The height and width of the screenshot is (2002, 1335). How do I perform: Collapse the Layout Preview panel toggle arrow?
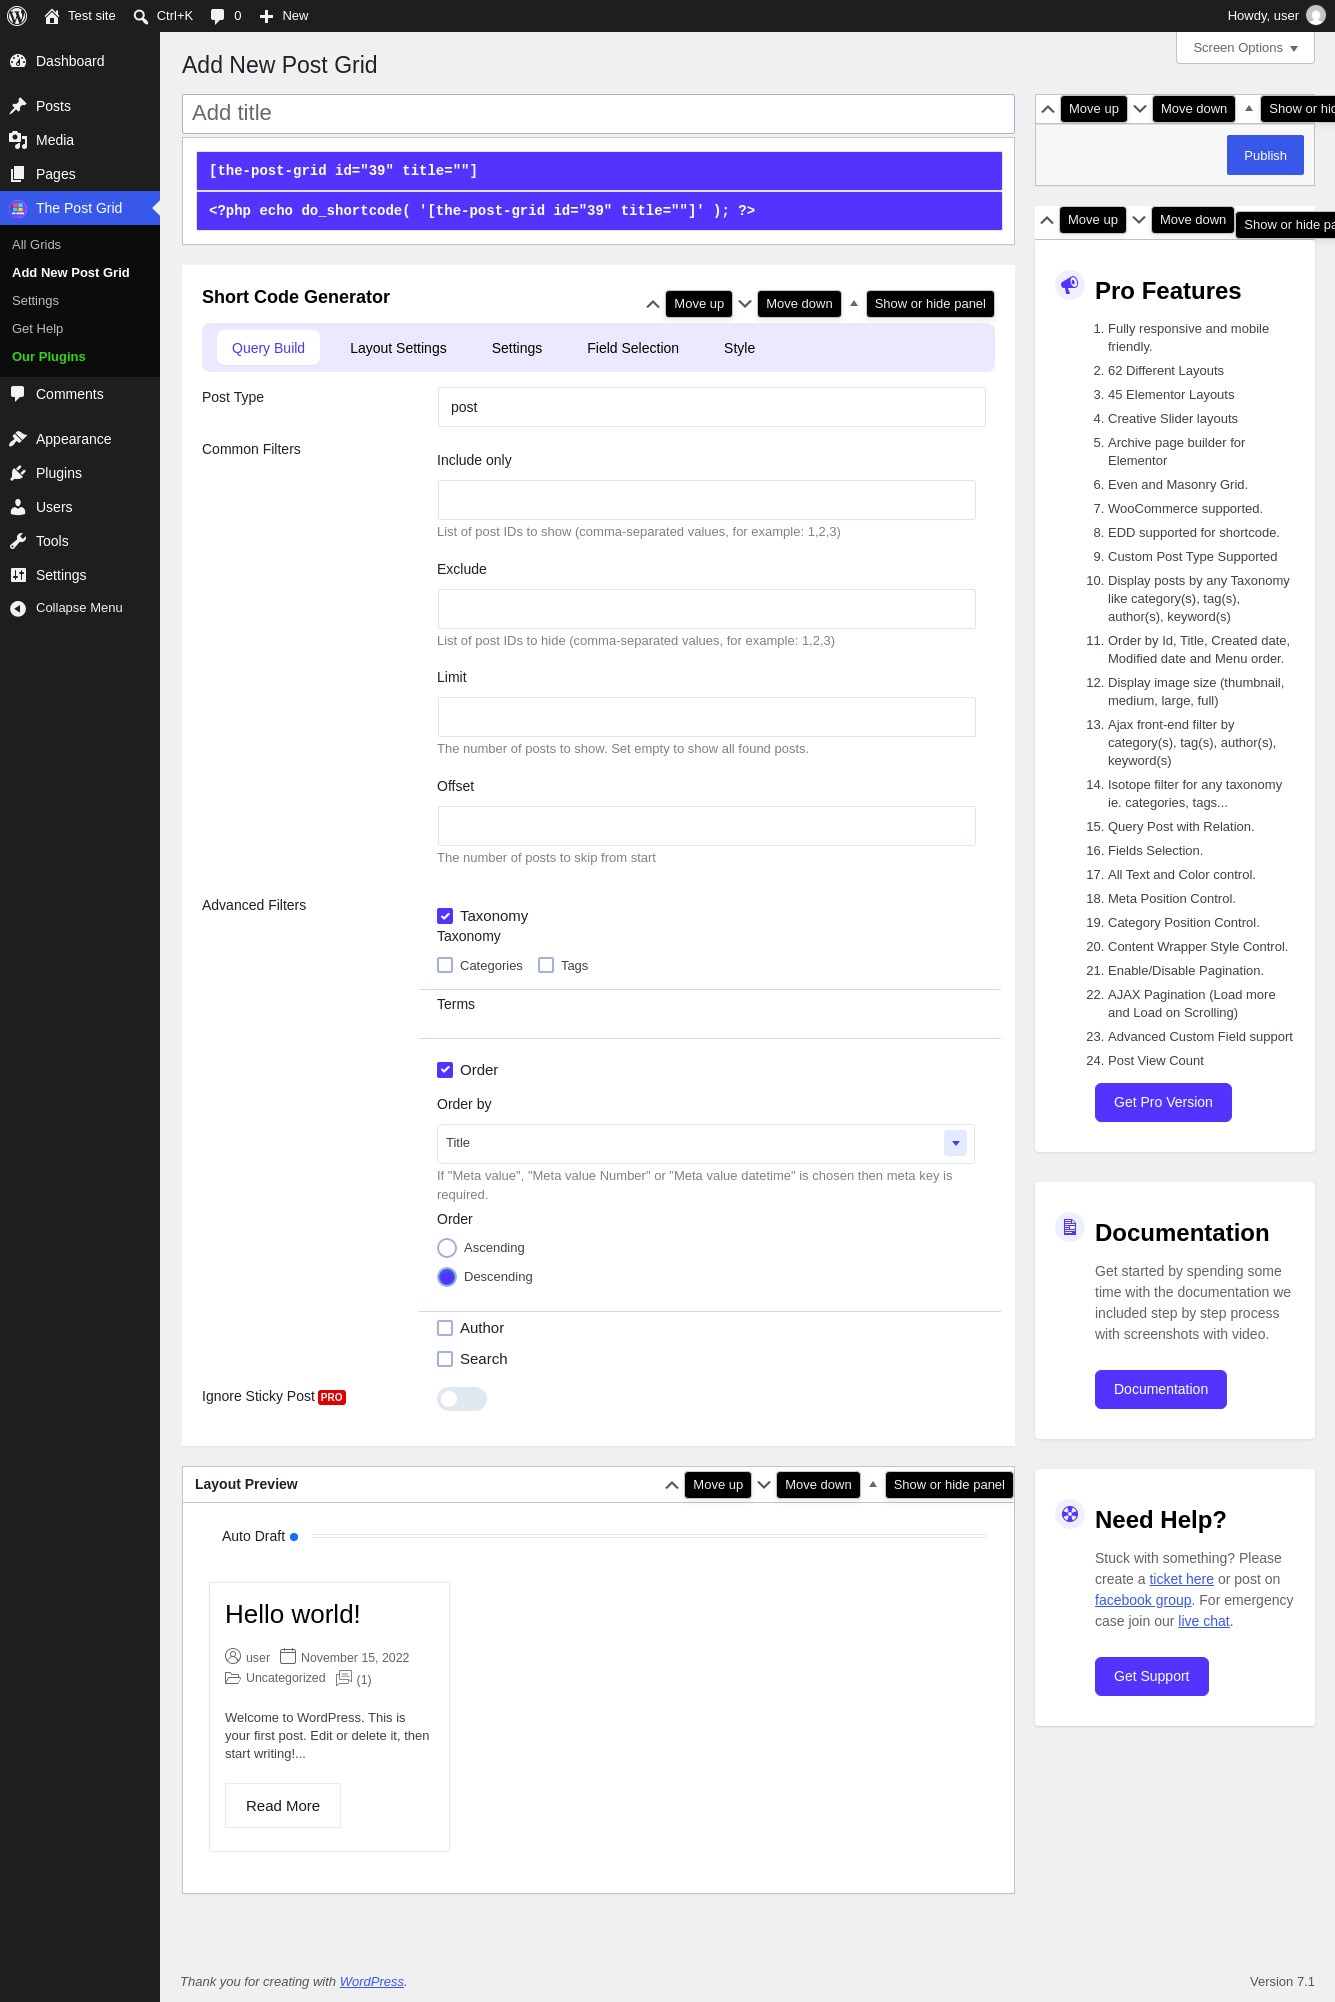tap(873, 1484)
